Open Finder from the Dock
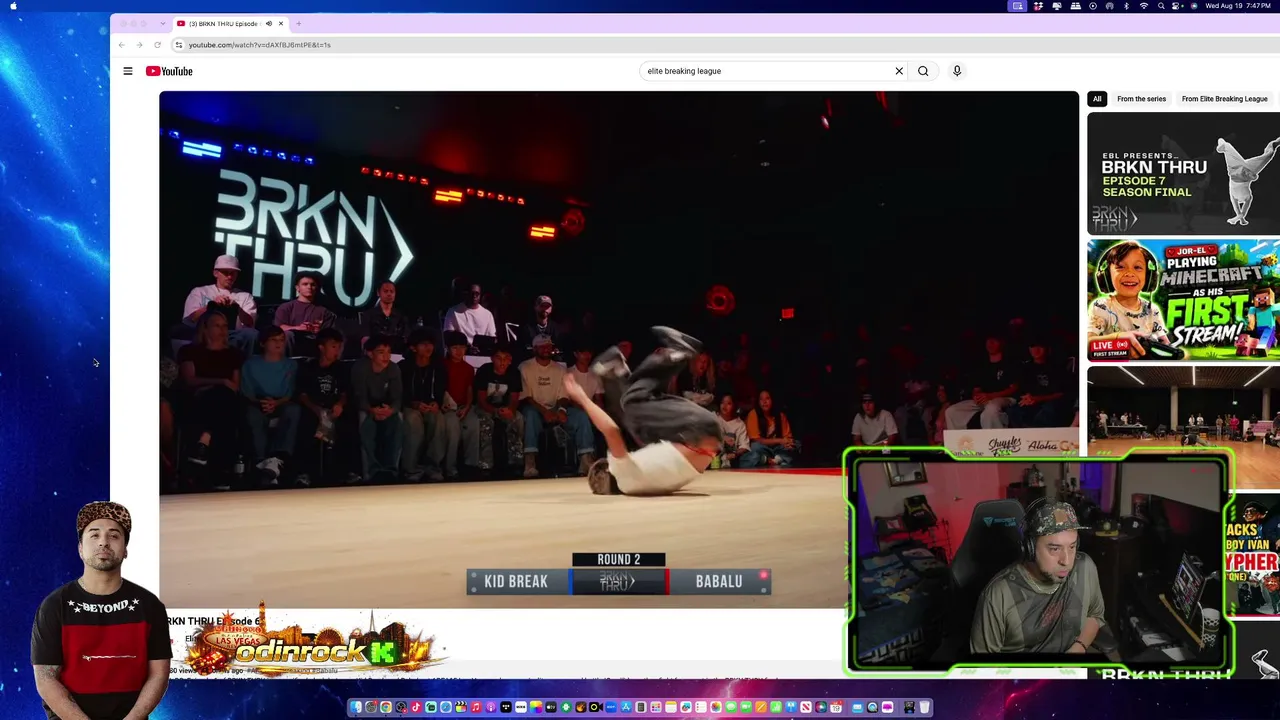The height and width of the screenshot is (720, 1280). pyautogui.click(x=356, y=708)
